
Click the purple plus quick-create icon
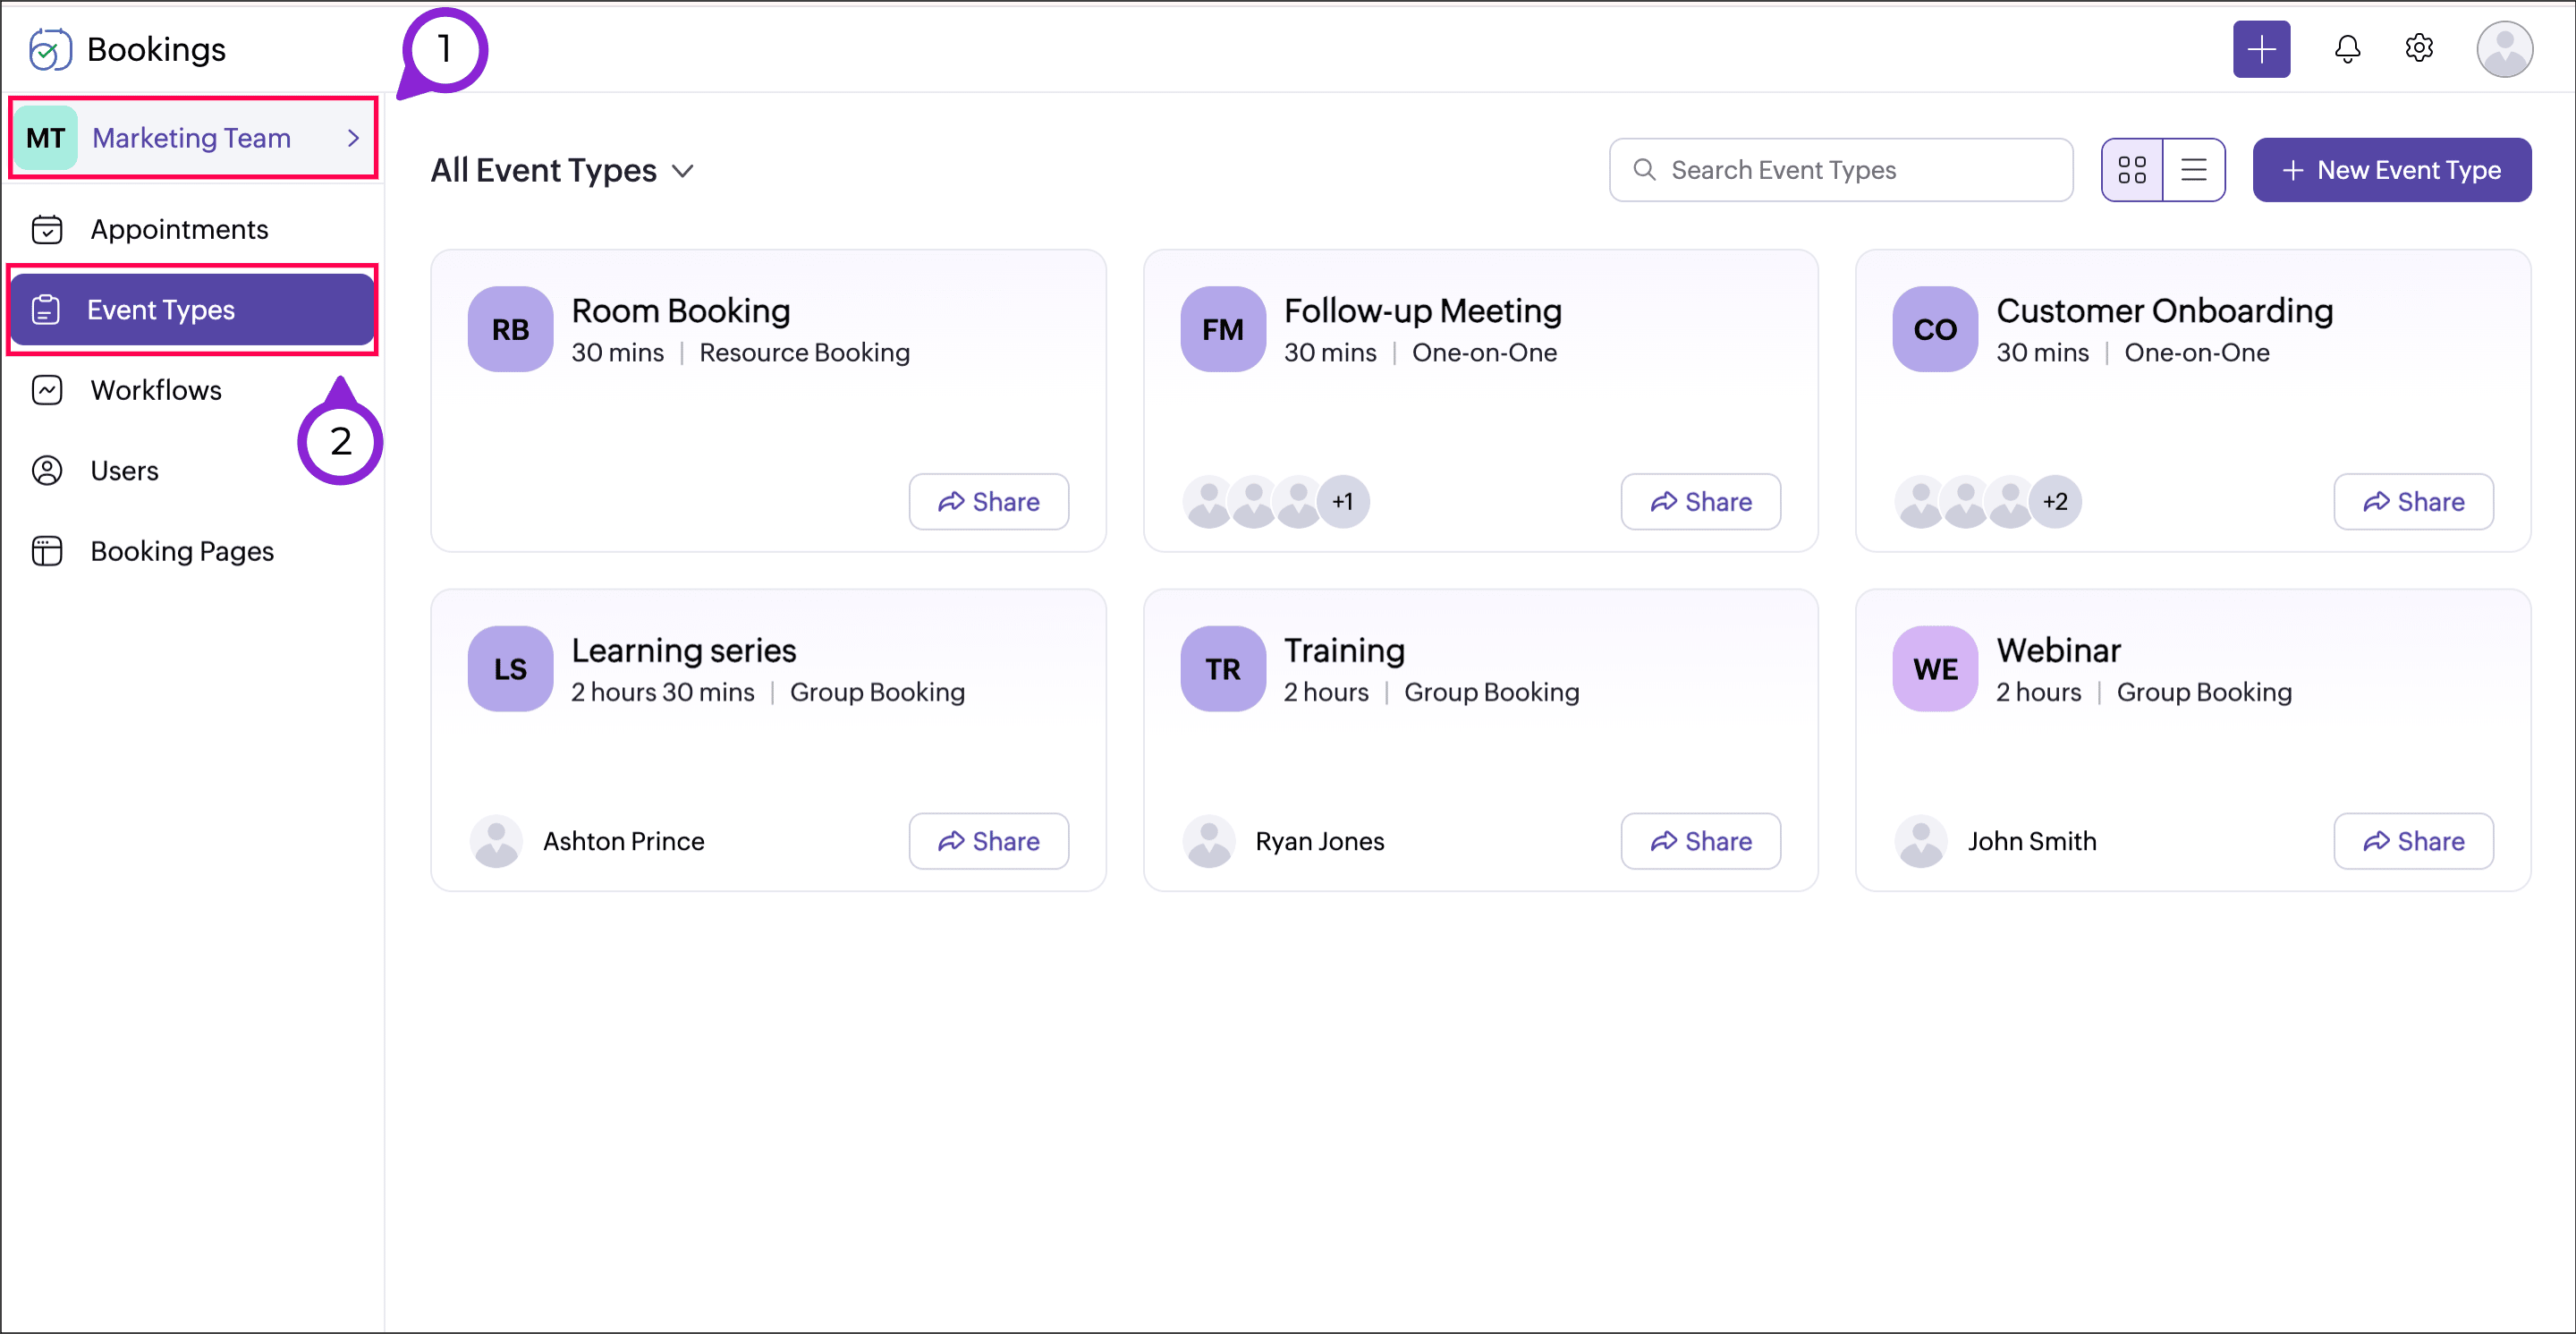(x=2260, y=49)
